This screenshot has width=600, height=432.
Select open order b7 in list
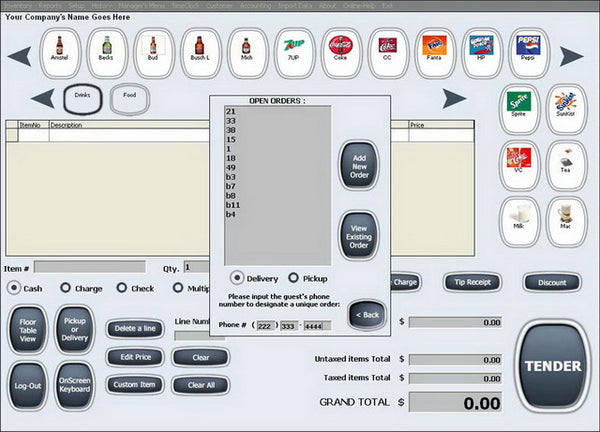231,186
